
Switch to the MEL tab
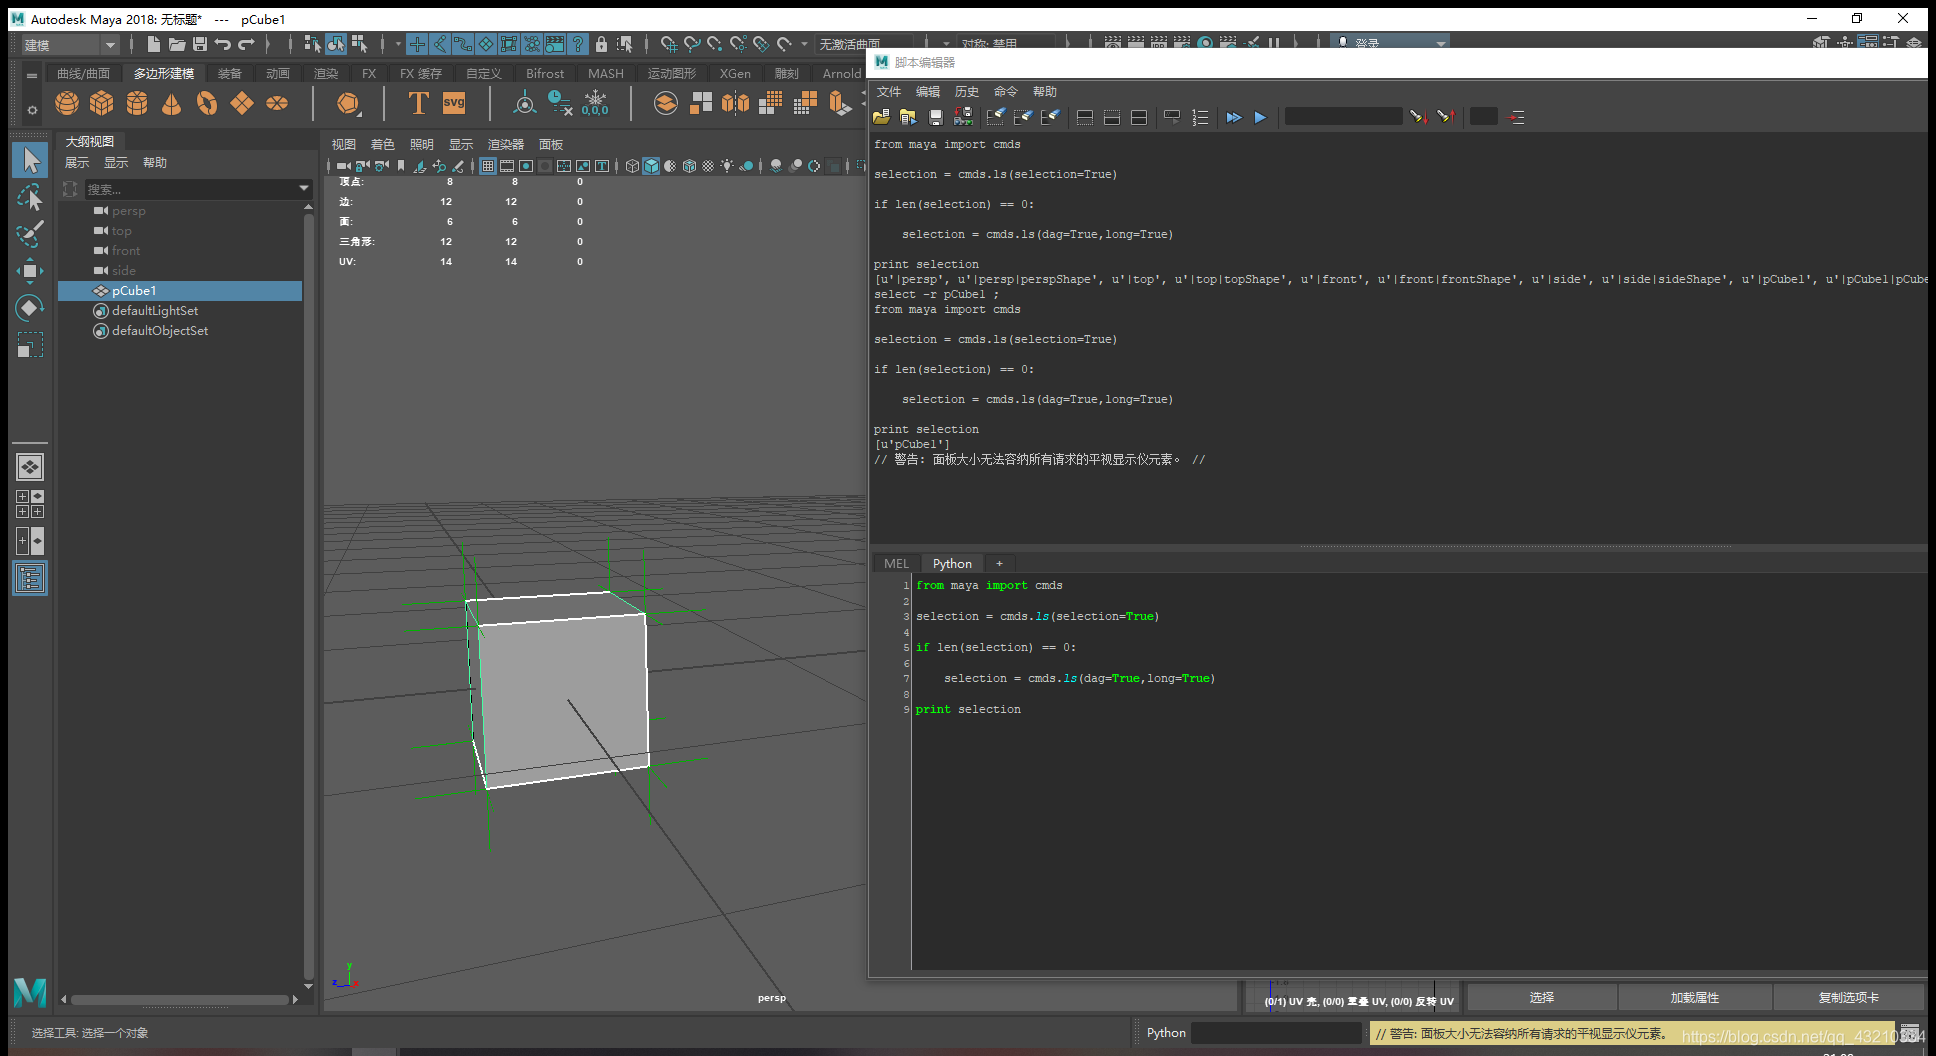(895, 563)
